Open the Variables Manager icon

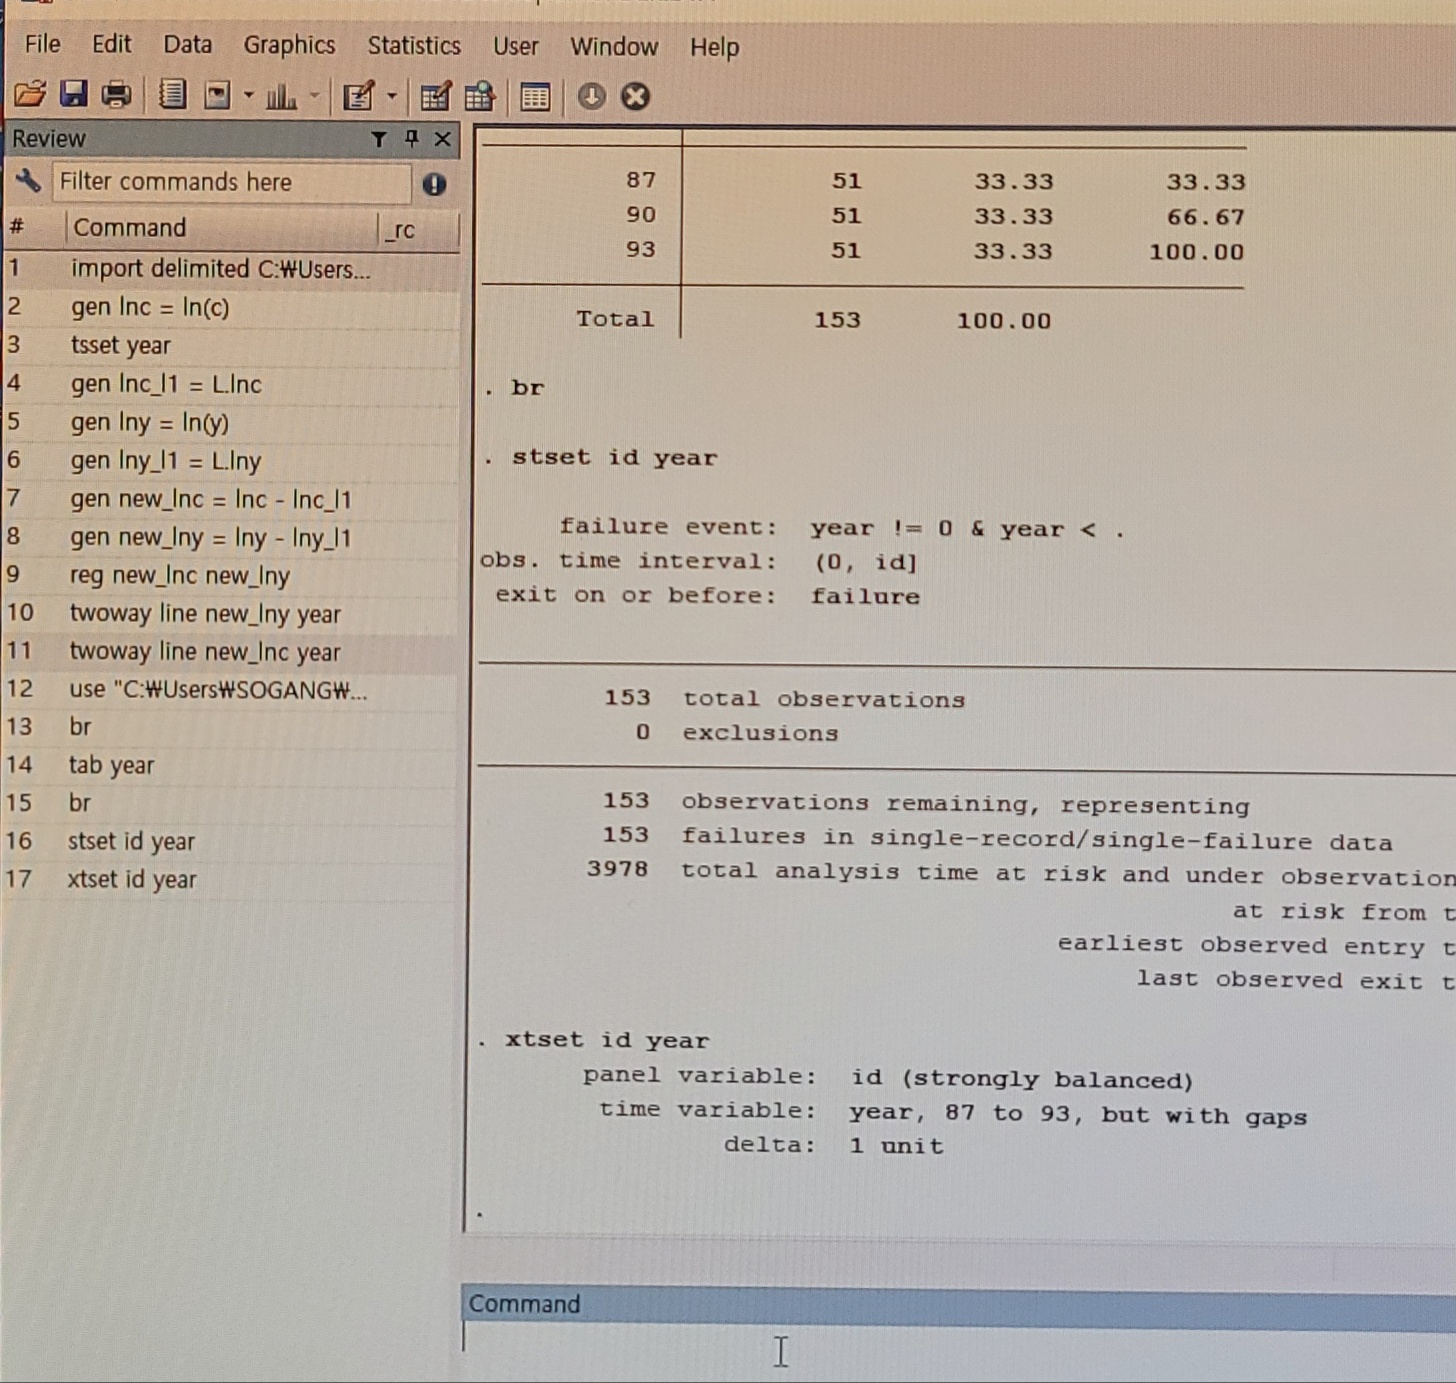(x=535, y=98)
